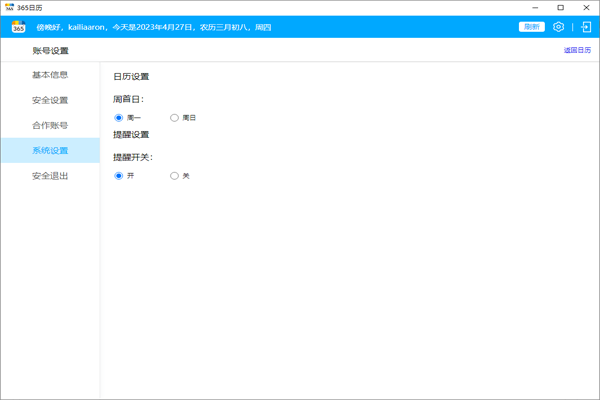Return to calendar via 返回日历 link
This screenshot has height=400, width=600.
[x=577, y=50]
